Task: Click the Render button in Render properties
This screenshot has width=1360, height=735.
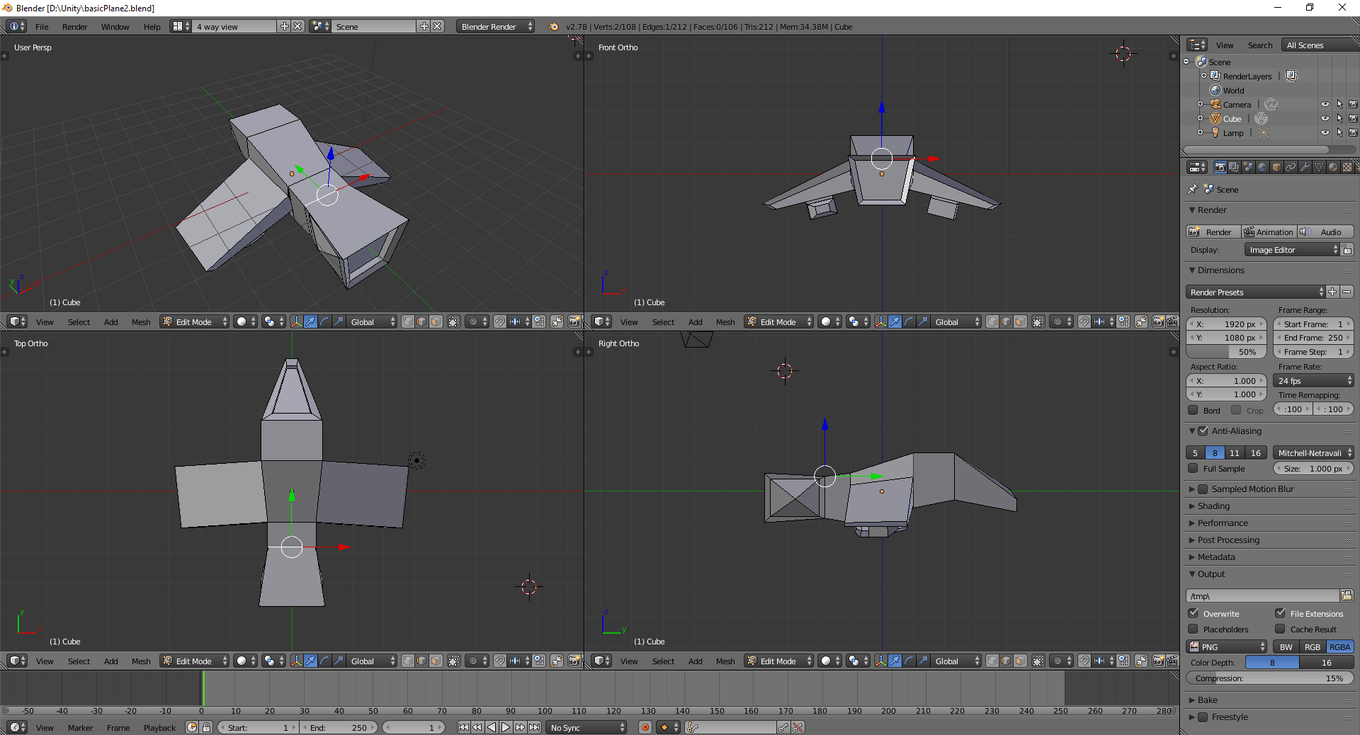Action: [x=1214, y=231]
